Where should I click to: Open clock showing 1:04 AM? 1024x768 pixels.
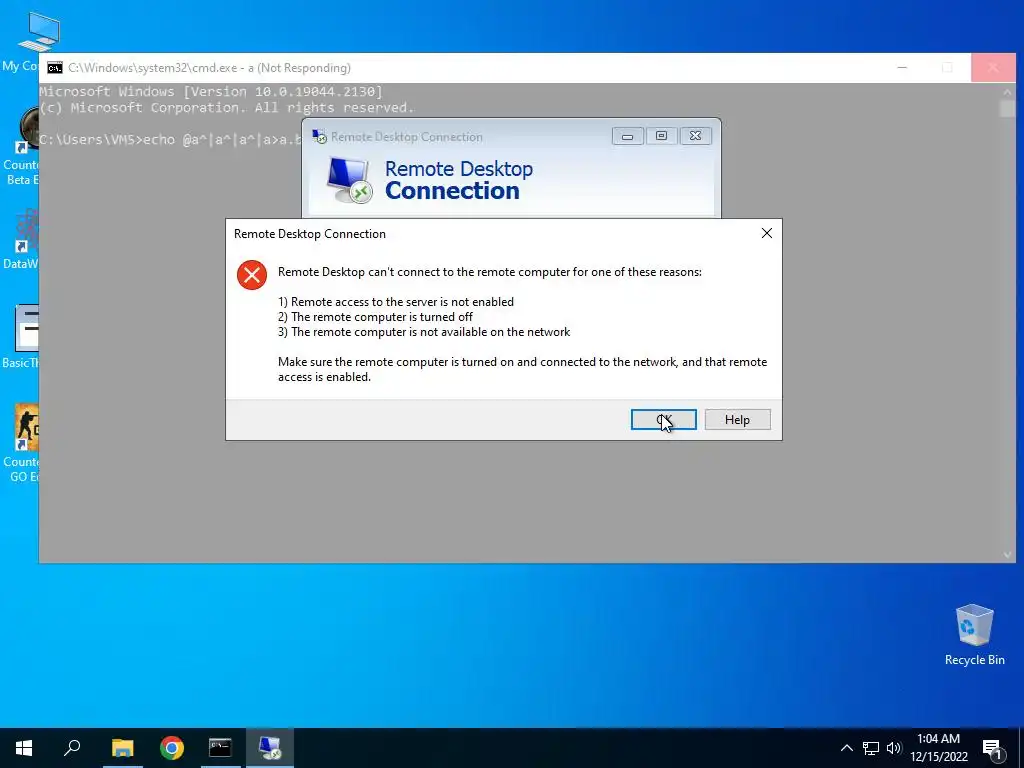click(938, 748)
